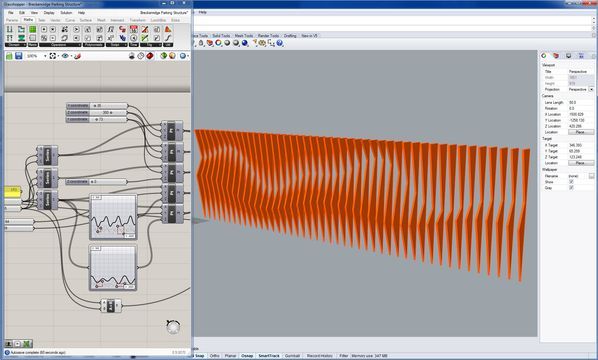Image resolution: width=598 pixels, height=360 pixels.
Task: Switch to the Params component tab
Action: coord(12,20)
